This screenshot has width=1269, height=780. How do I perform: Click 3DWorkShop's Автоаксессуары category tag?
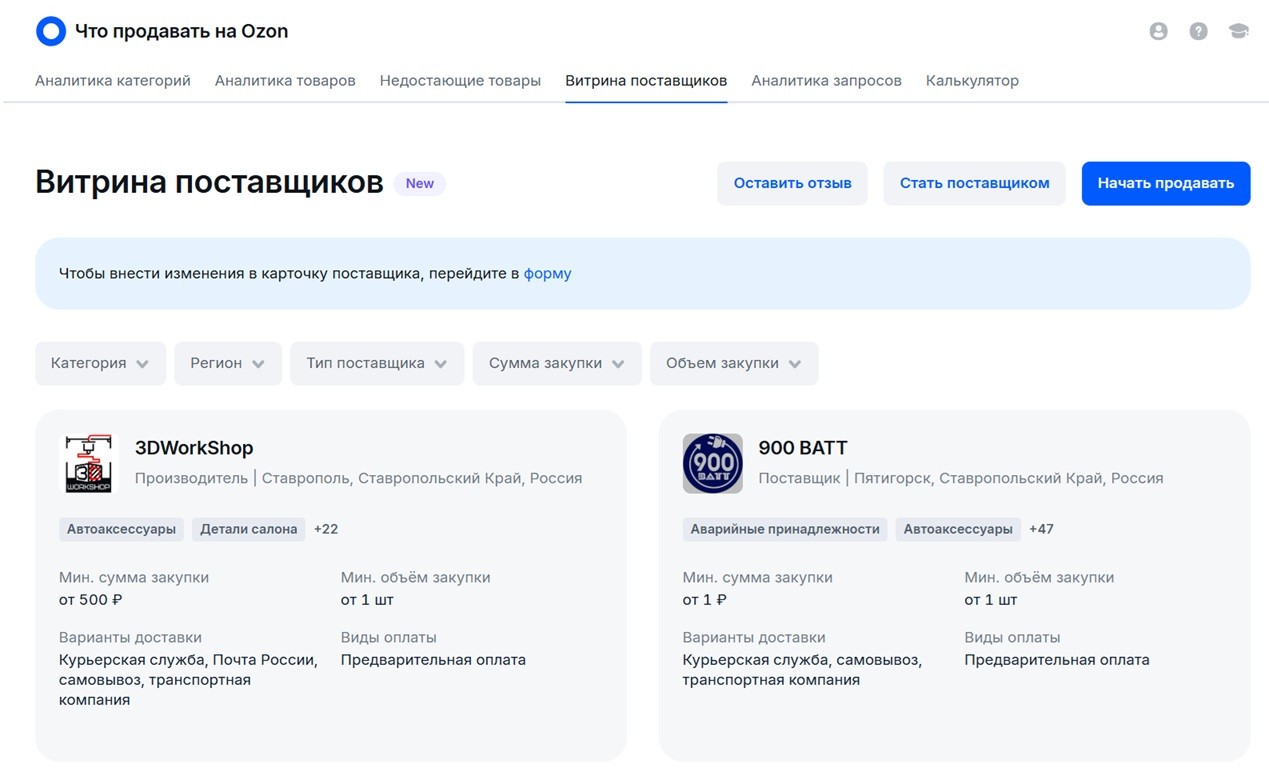pos(121,529)
